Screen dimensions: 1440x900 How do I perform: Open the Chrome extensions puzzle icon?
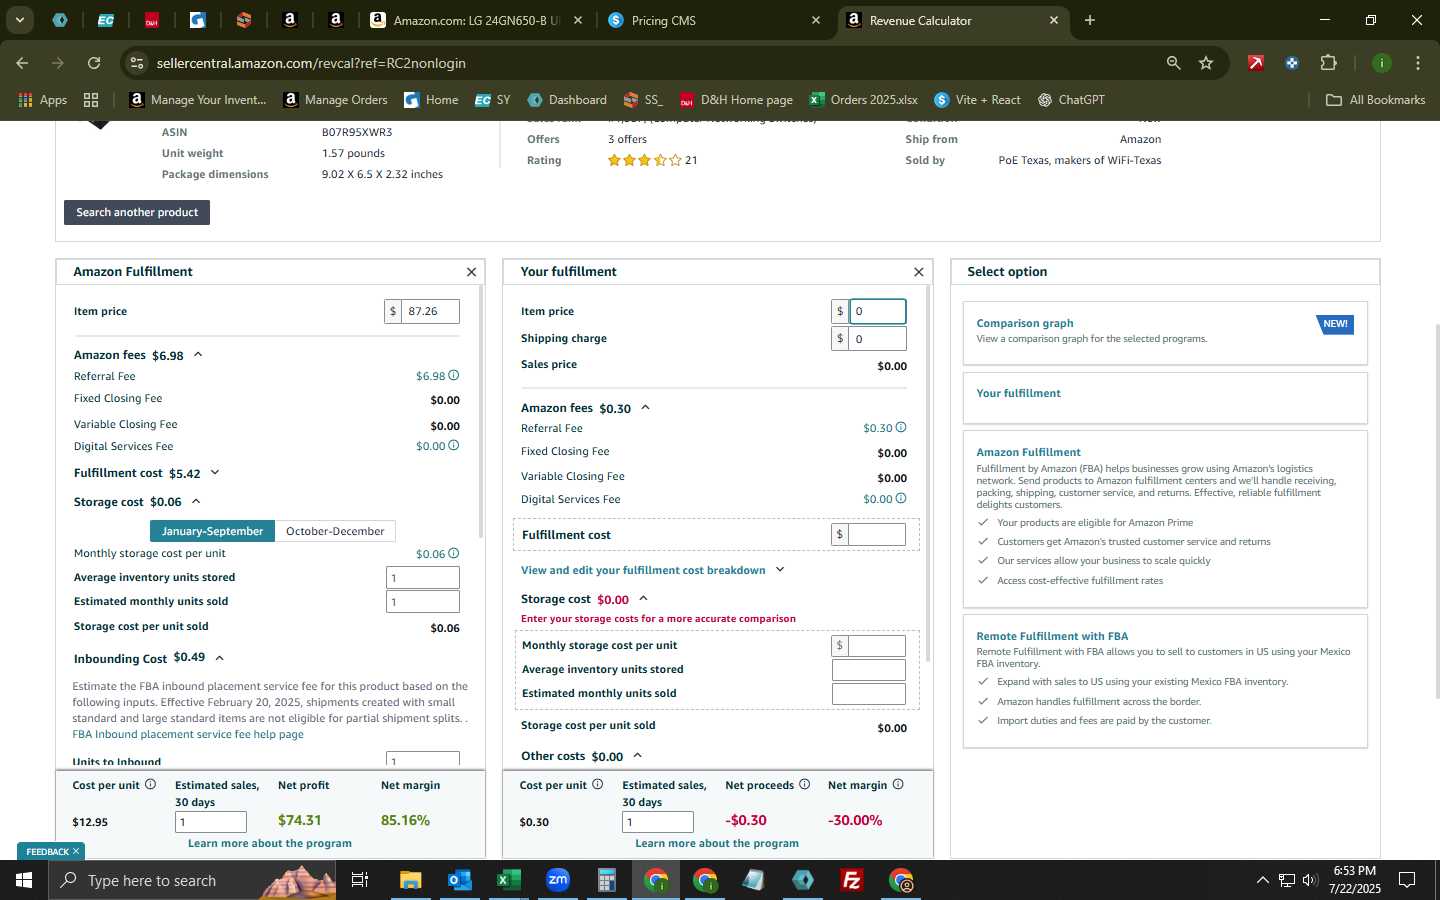point(1328,63)
